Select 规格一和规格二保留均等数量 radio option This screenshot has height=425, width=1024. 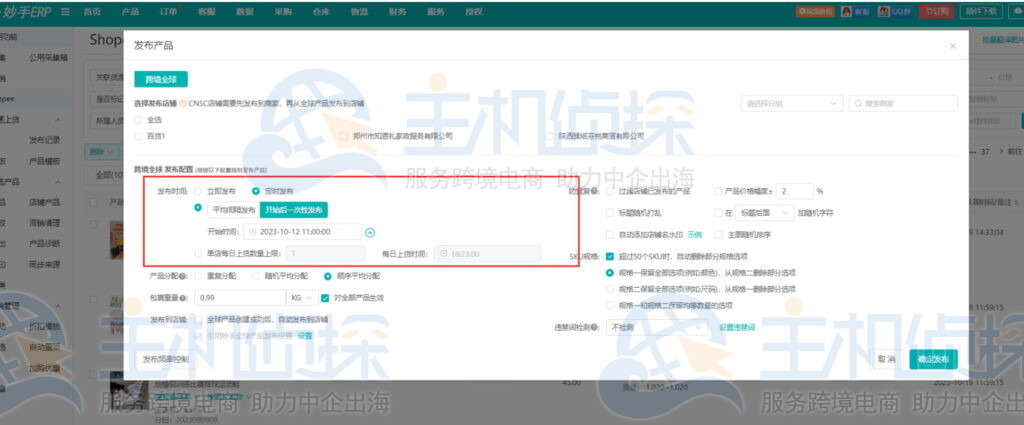(610, 306)
